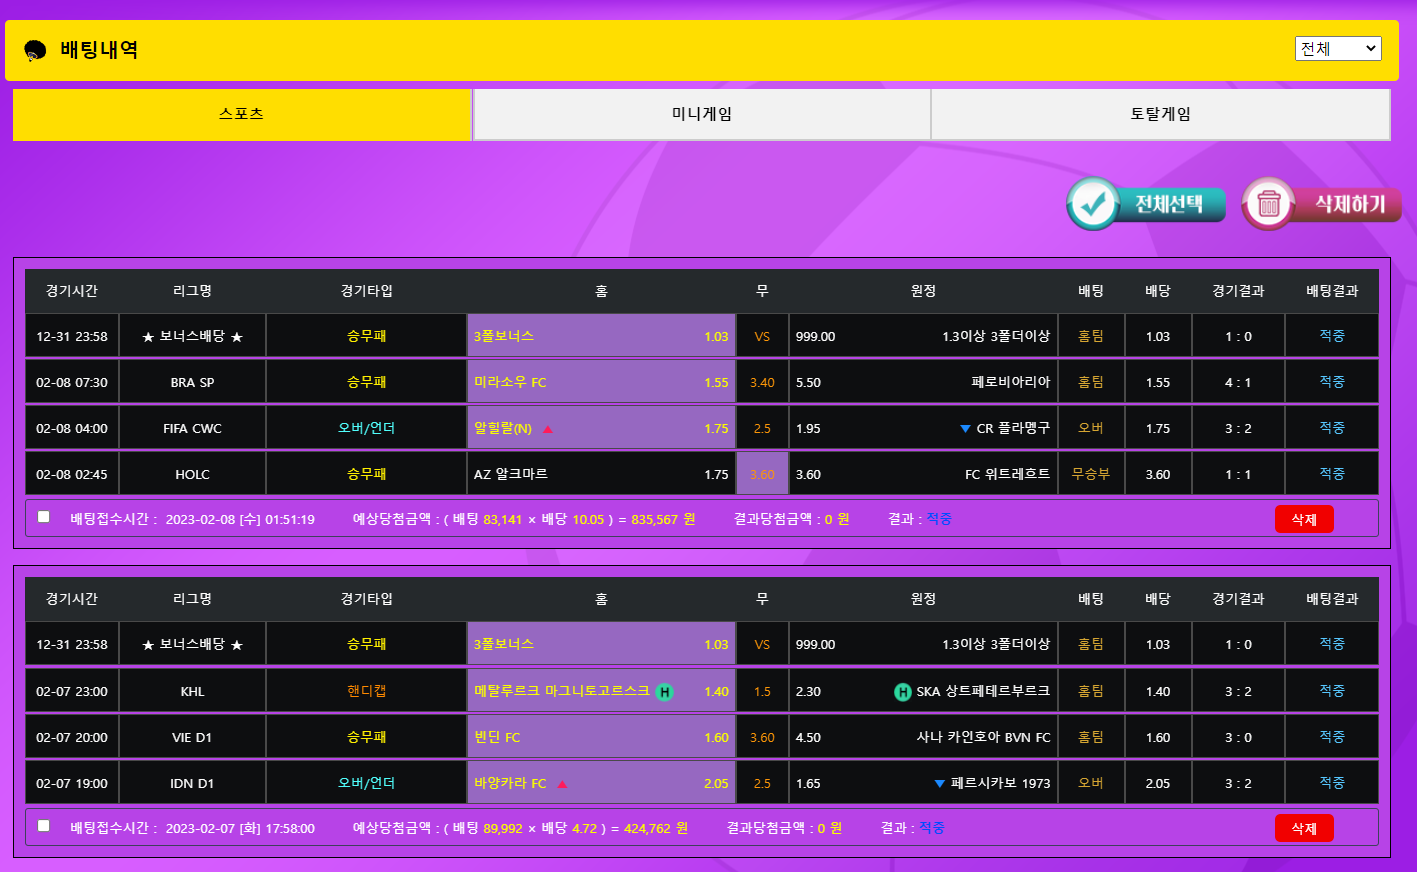This screenshot has height=872, width=1417.
Task: Tick the checkbox for the 2023-02-07 bet
Action: pyautogui.click(x=44, y=826)
